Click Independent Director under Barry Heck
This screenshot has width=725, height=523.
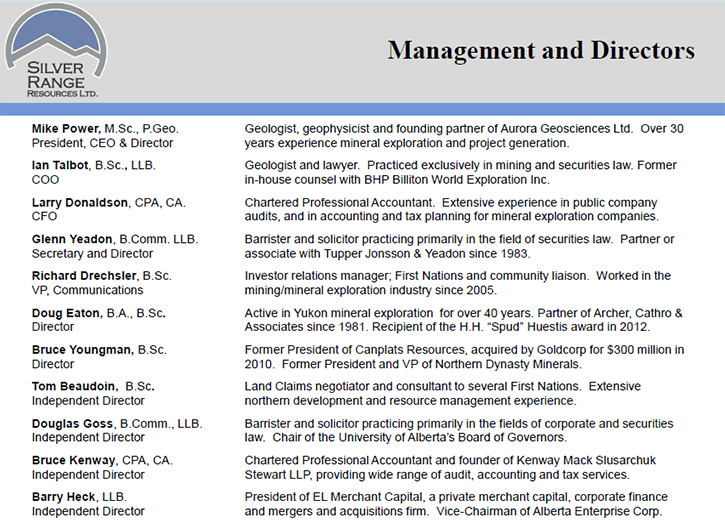click(x=88, y=511)
